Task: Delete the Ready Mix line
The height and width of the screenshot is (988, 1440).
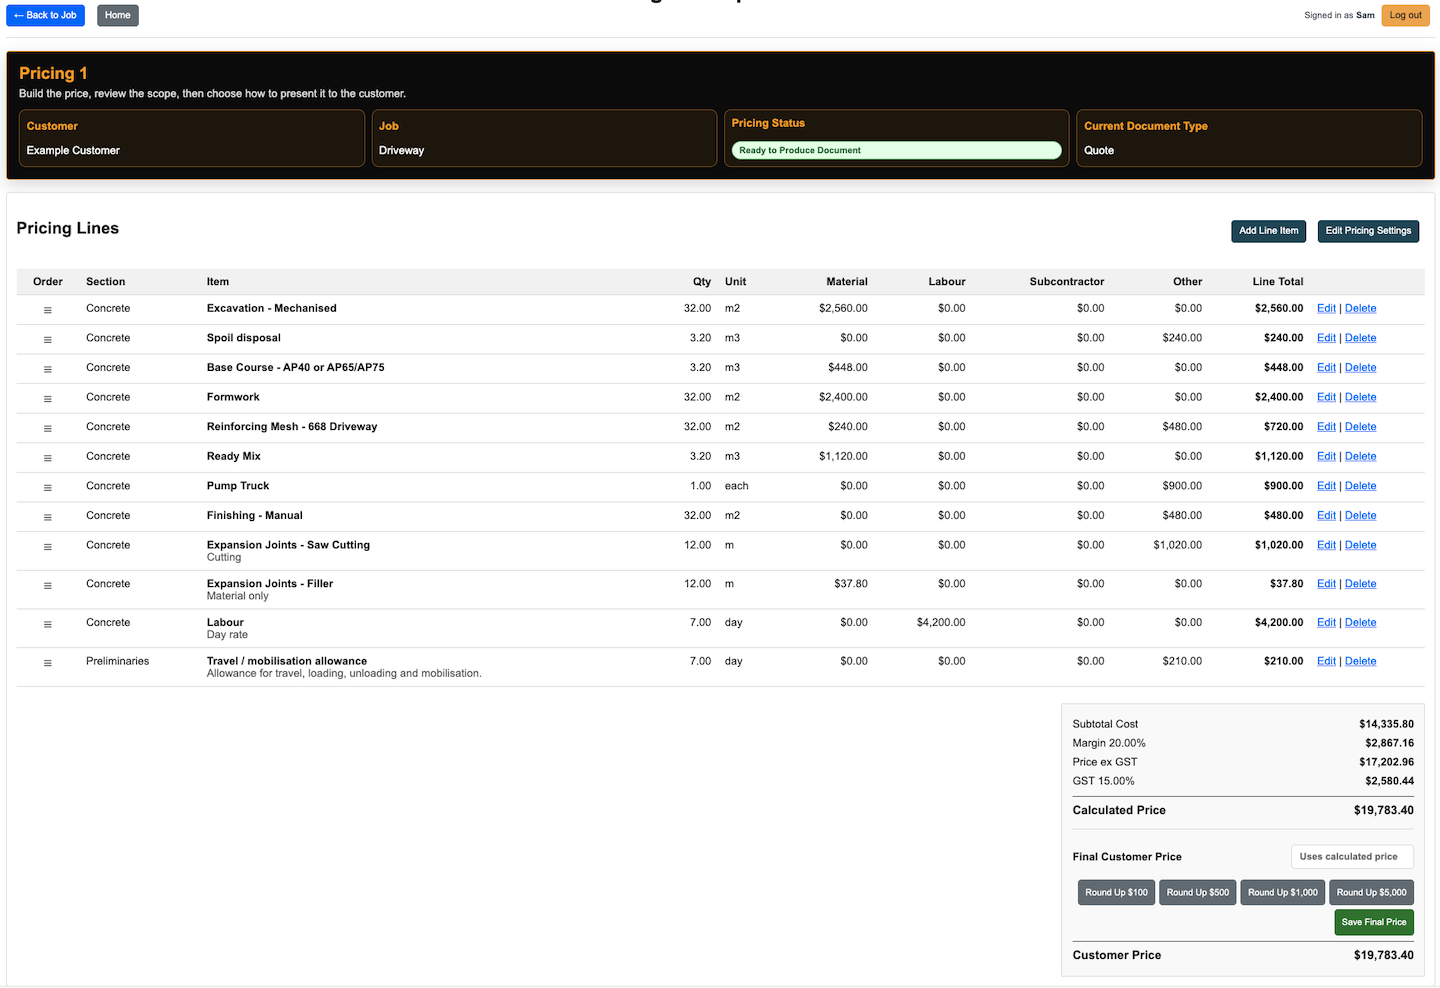Action: tap(1360, 456)
